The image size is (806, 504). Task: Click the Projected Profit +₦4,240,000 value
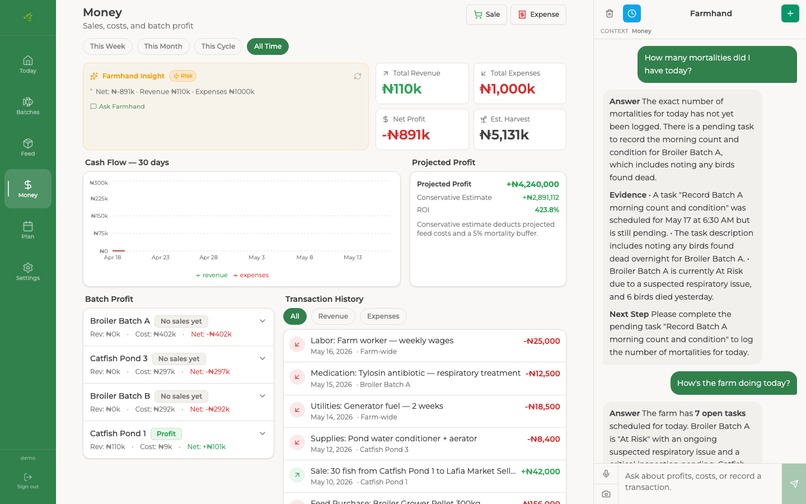point(533,184)
